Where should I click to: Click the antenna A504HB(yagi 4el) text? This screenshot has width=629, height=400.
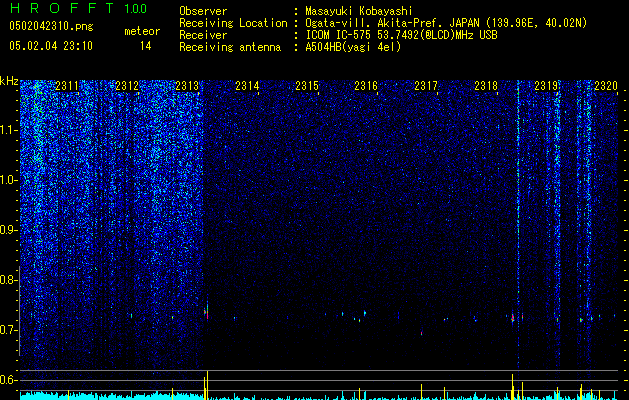[353, 47]
